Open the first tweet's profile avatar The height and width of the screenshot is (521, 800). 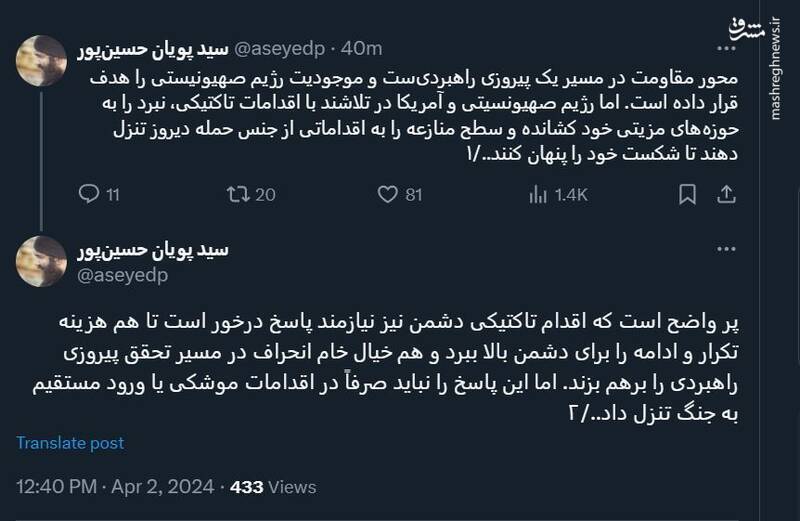click(42, 60)
